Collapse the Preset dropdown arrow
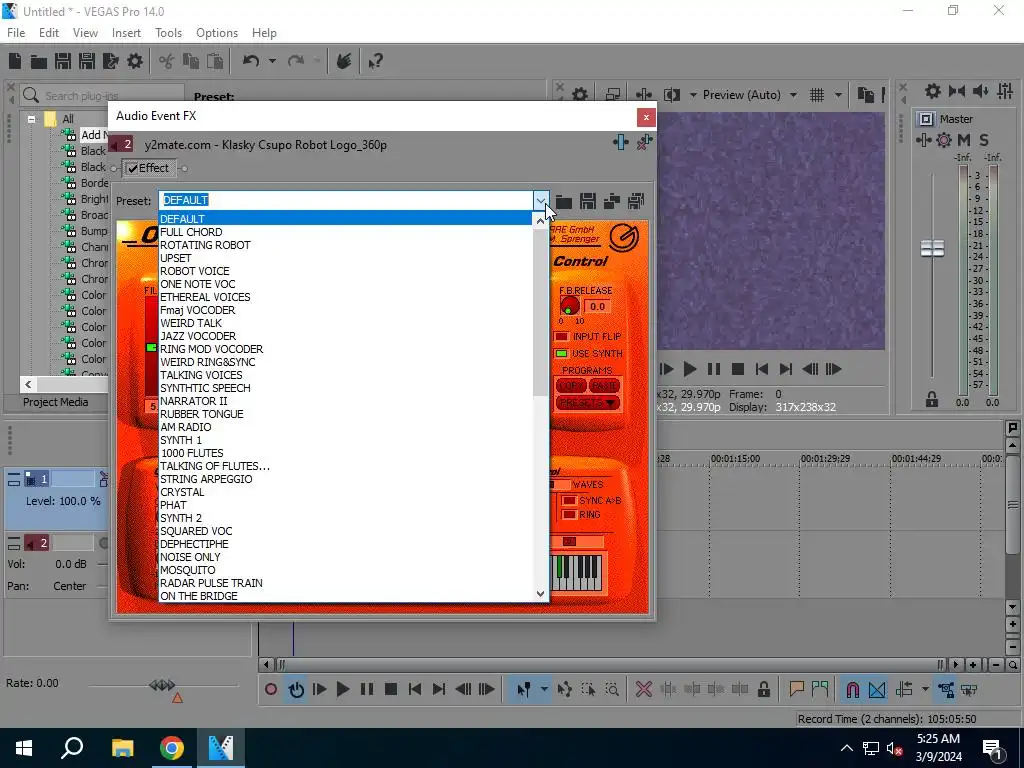This screenshot has height=768, width=1024. 541,200
